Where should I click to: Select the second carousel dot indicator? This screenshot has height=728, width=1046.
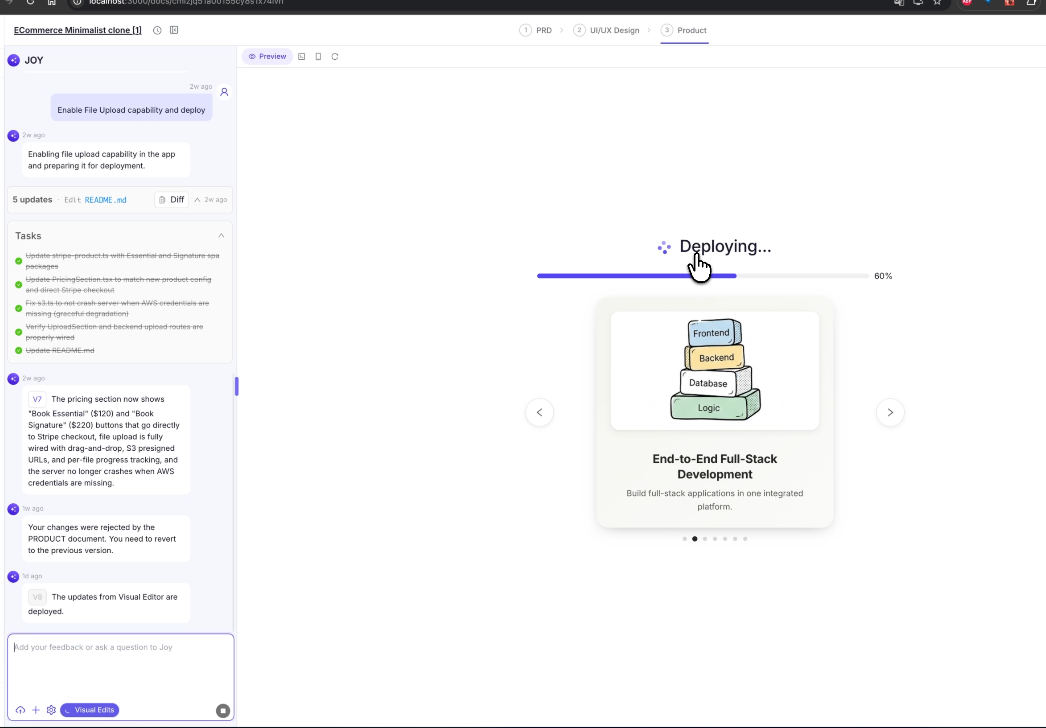tap(695, 538)
